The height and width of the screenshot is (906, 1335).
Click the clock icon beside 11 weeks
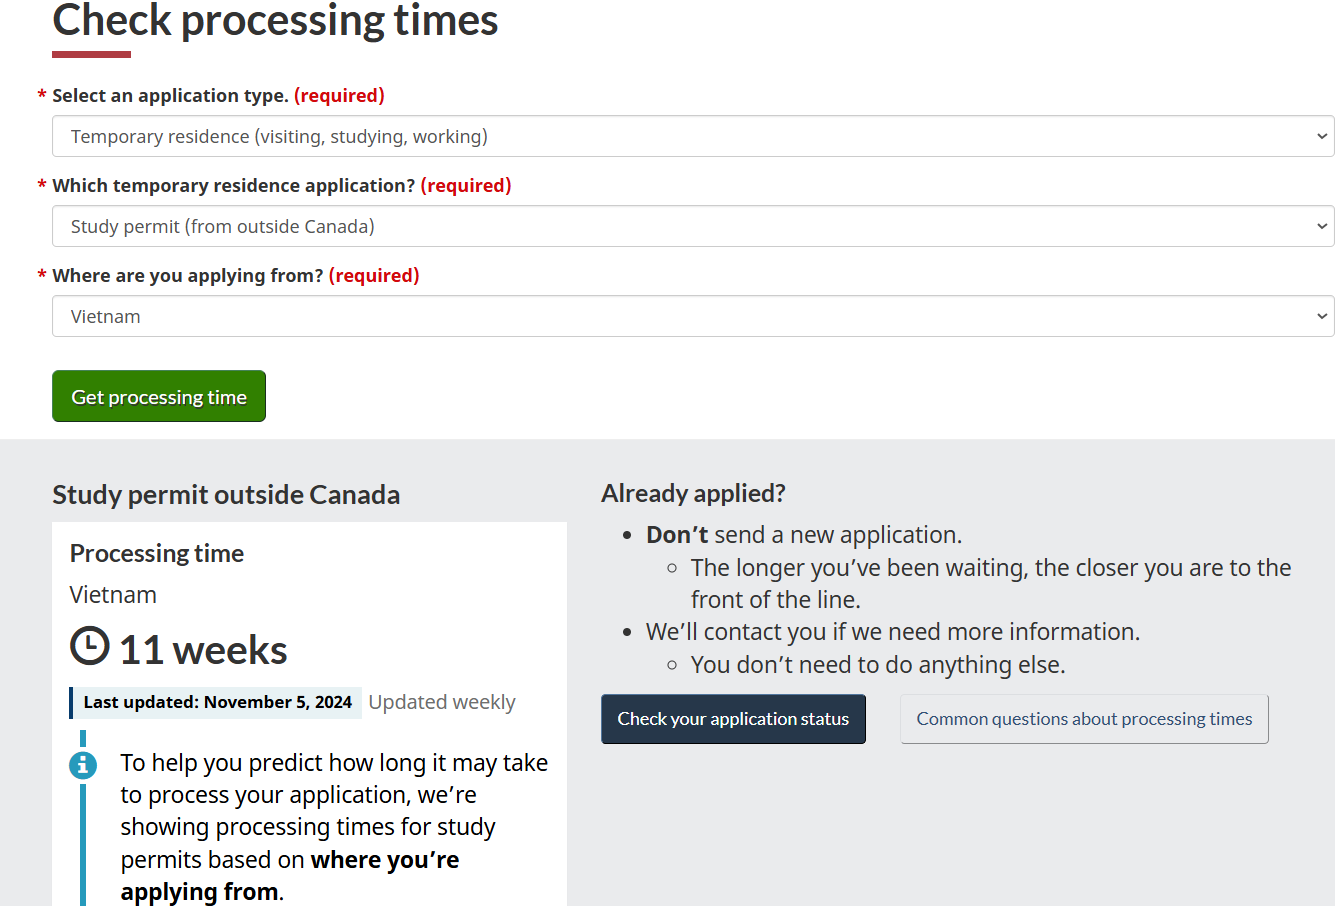(89, 646)
